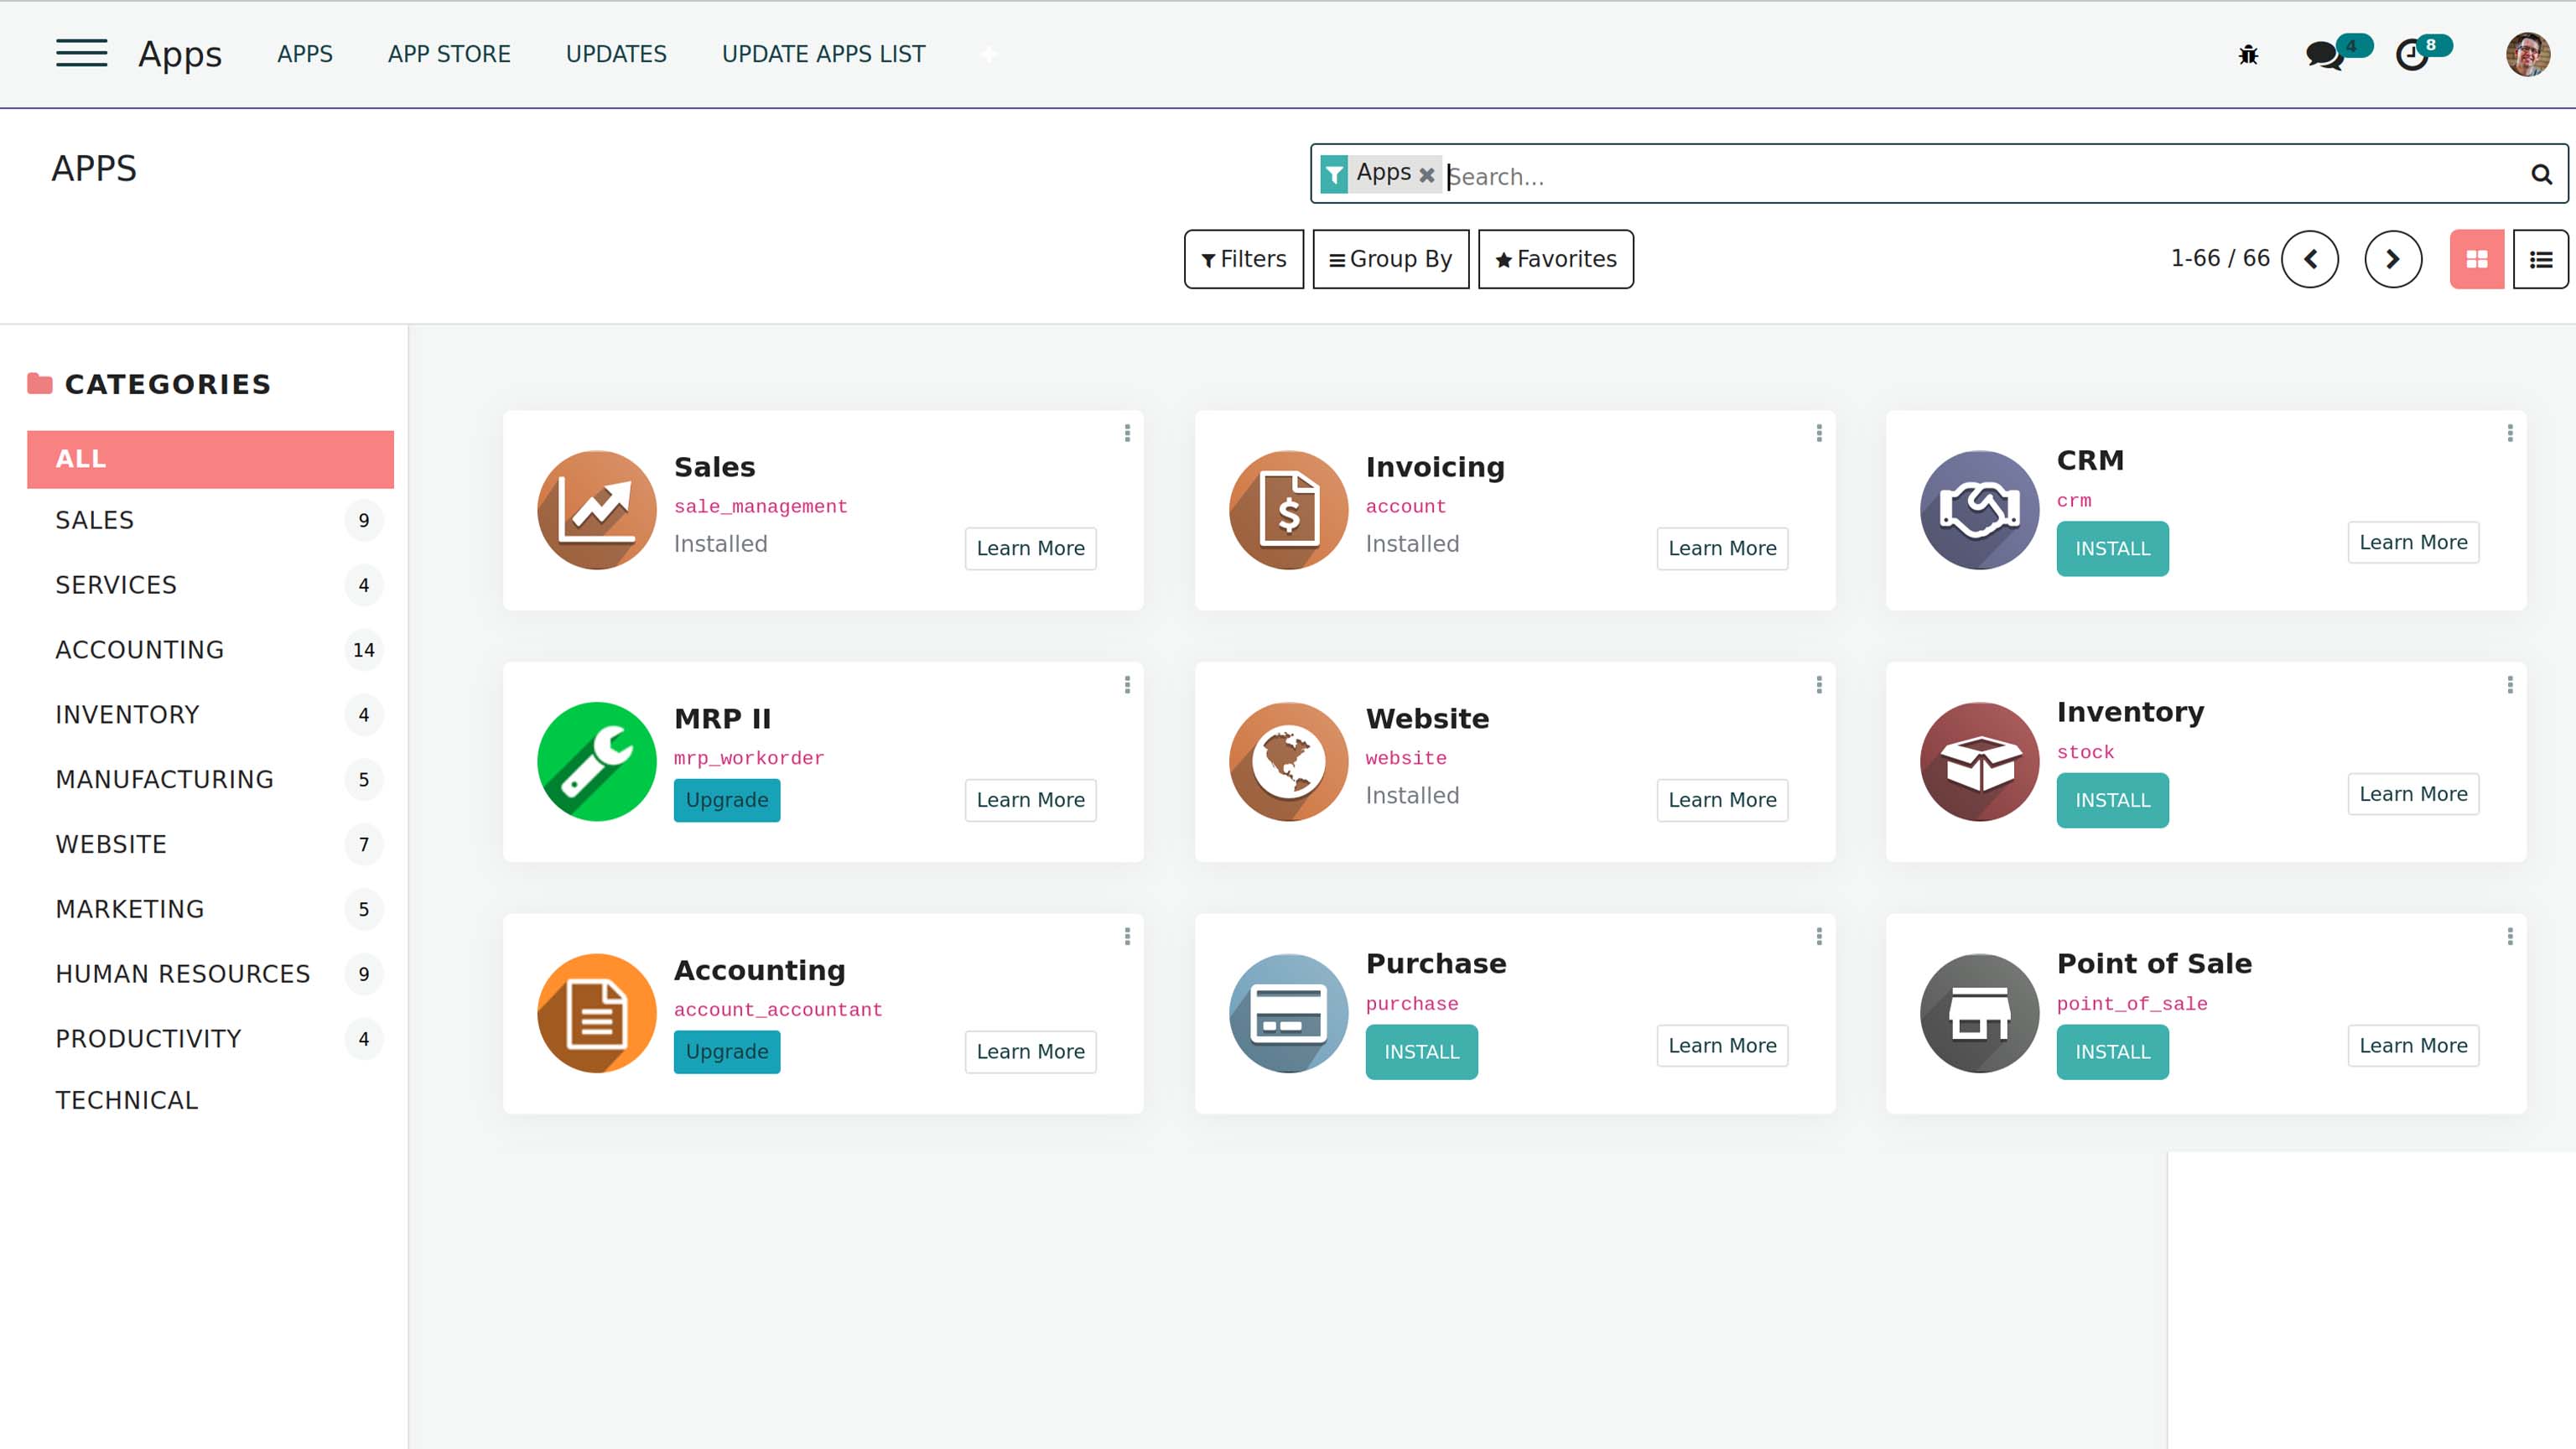
Task: Open the Point of Sale card kebab menu
Action: (x=2510, y=936)
